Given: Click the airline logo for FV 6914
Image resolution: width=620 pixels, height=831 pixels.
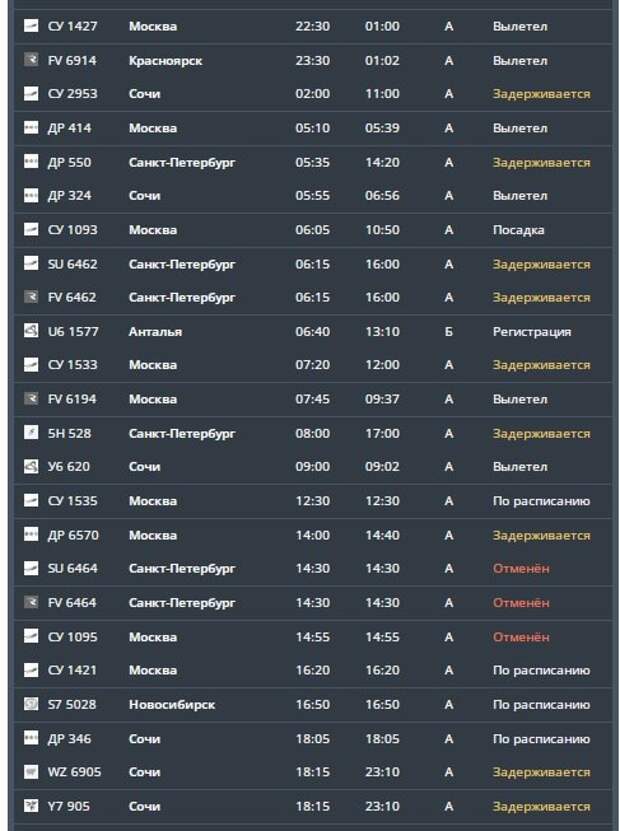Looking at the screenshot, I should pyautogui.click(x=31, y=60).
